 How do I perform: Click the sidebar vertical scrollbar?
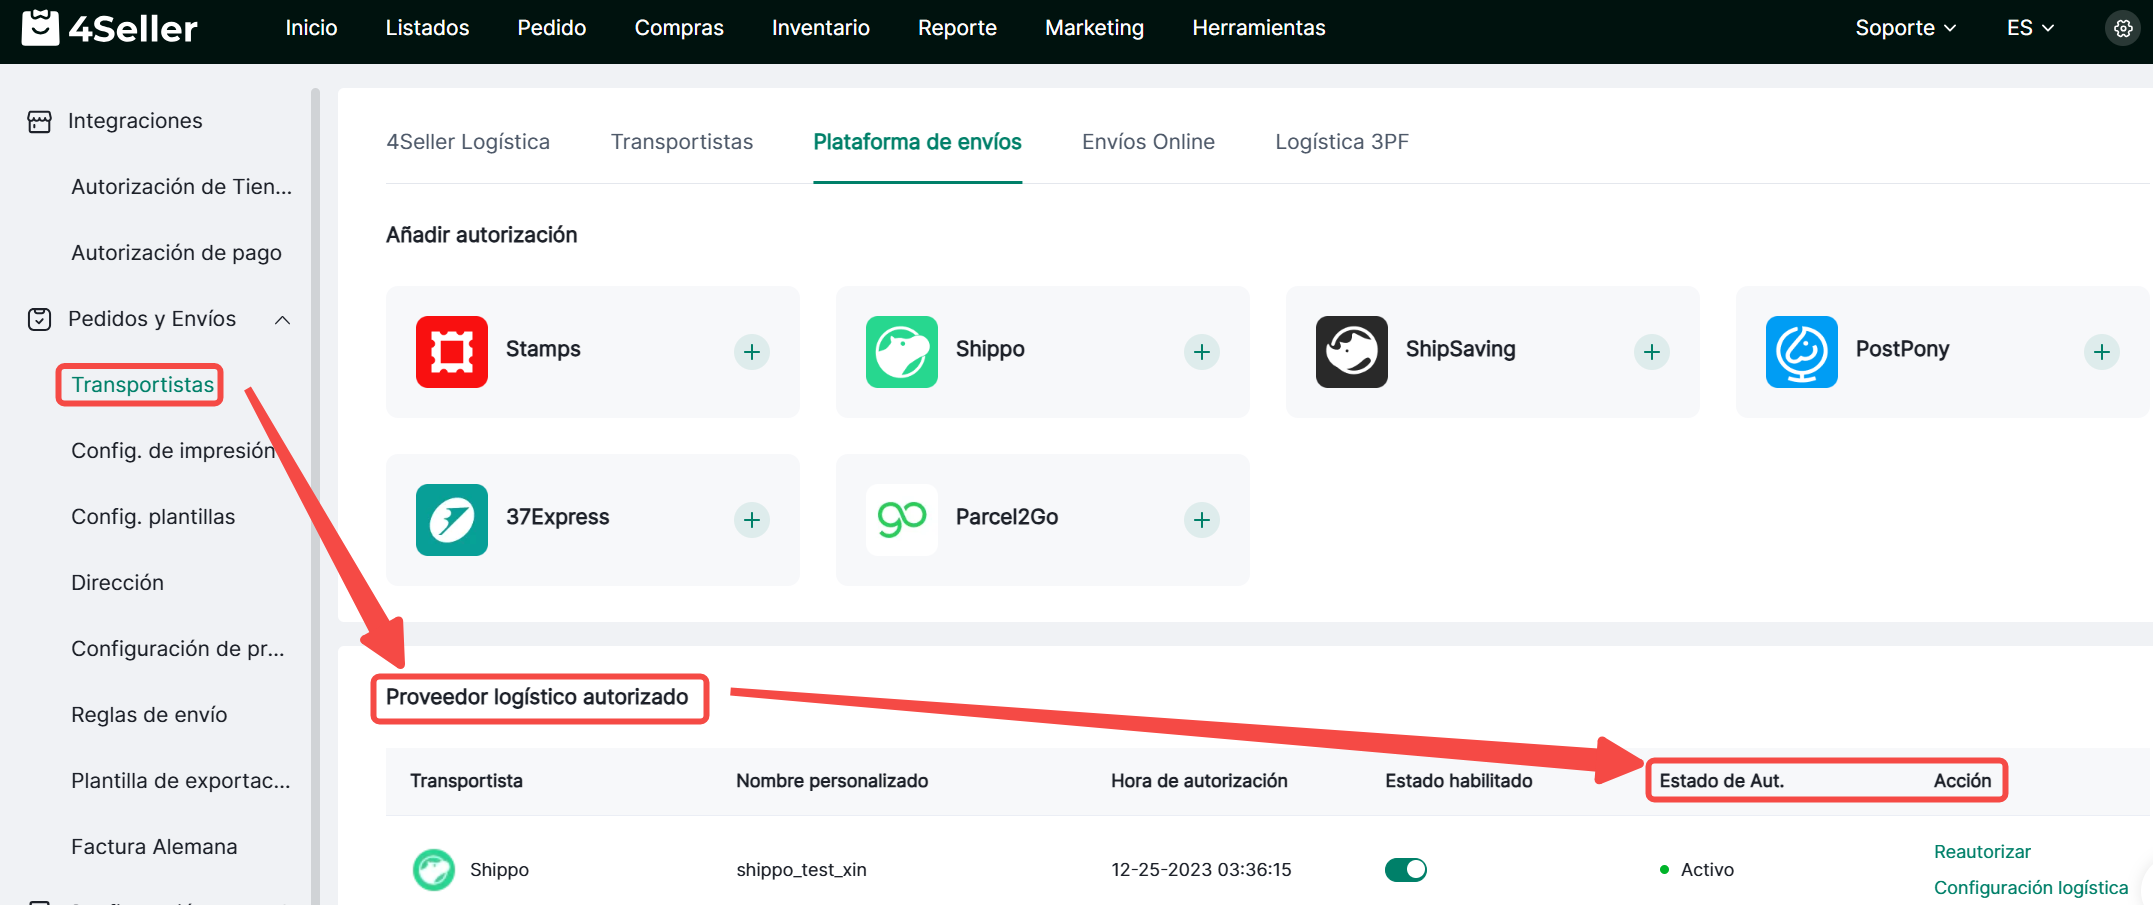point(315,500)
